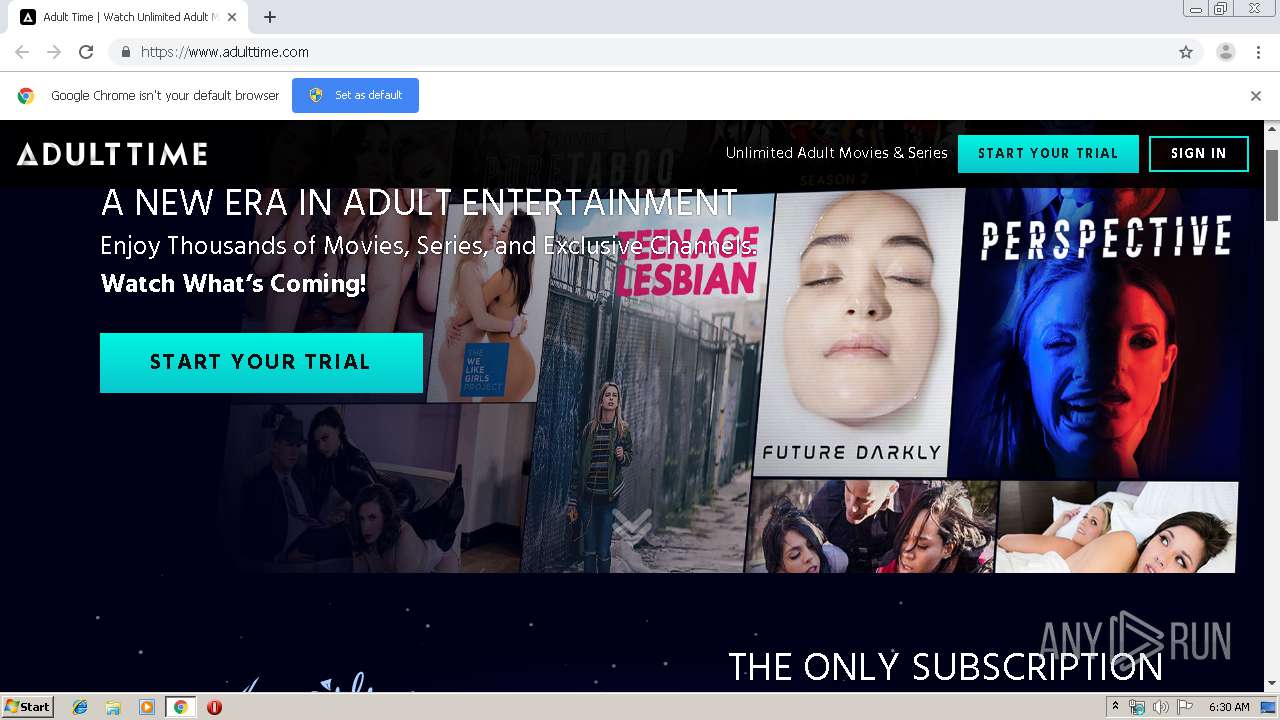
Task: Open the volume speaker tray icon
Action: pyautogui.click(x=1160, y=707)
